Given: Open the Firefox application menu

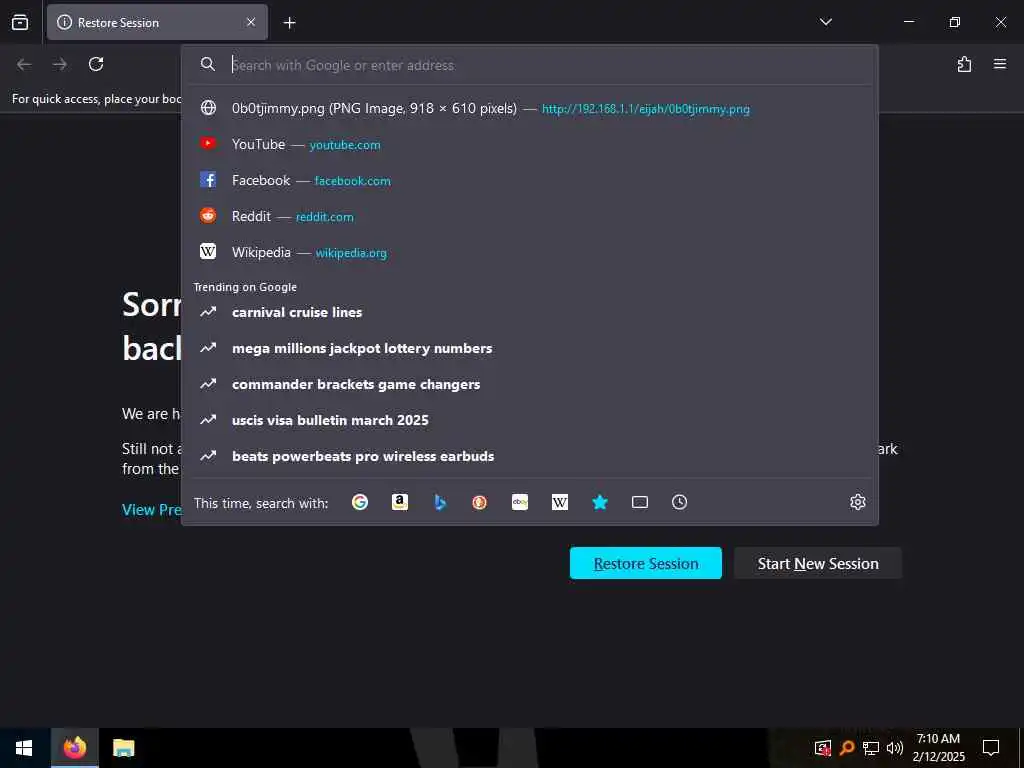Looking at the screenshot, I should pyautogui.click(x=1000, y=64).
